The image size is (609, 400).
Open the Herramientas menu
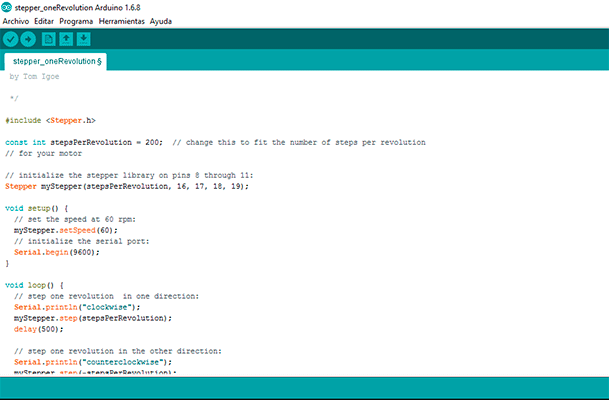pos(122,21)
